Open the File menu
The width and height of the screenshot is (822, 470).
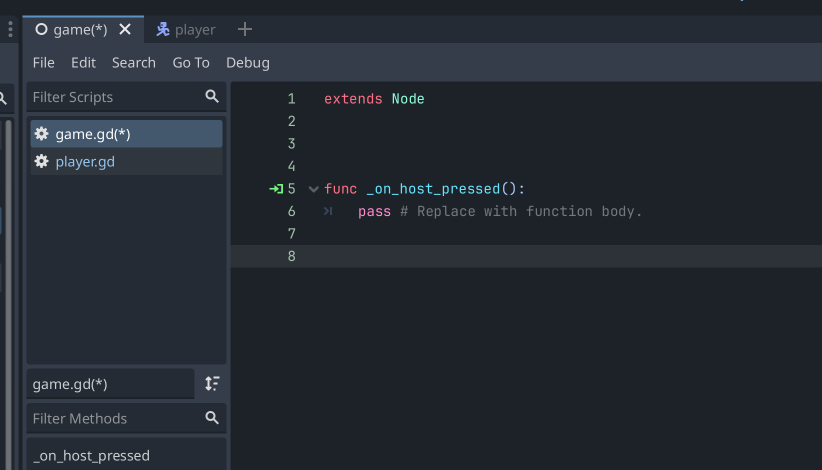44,63
